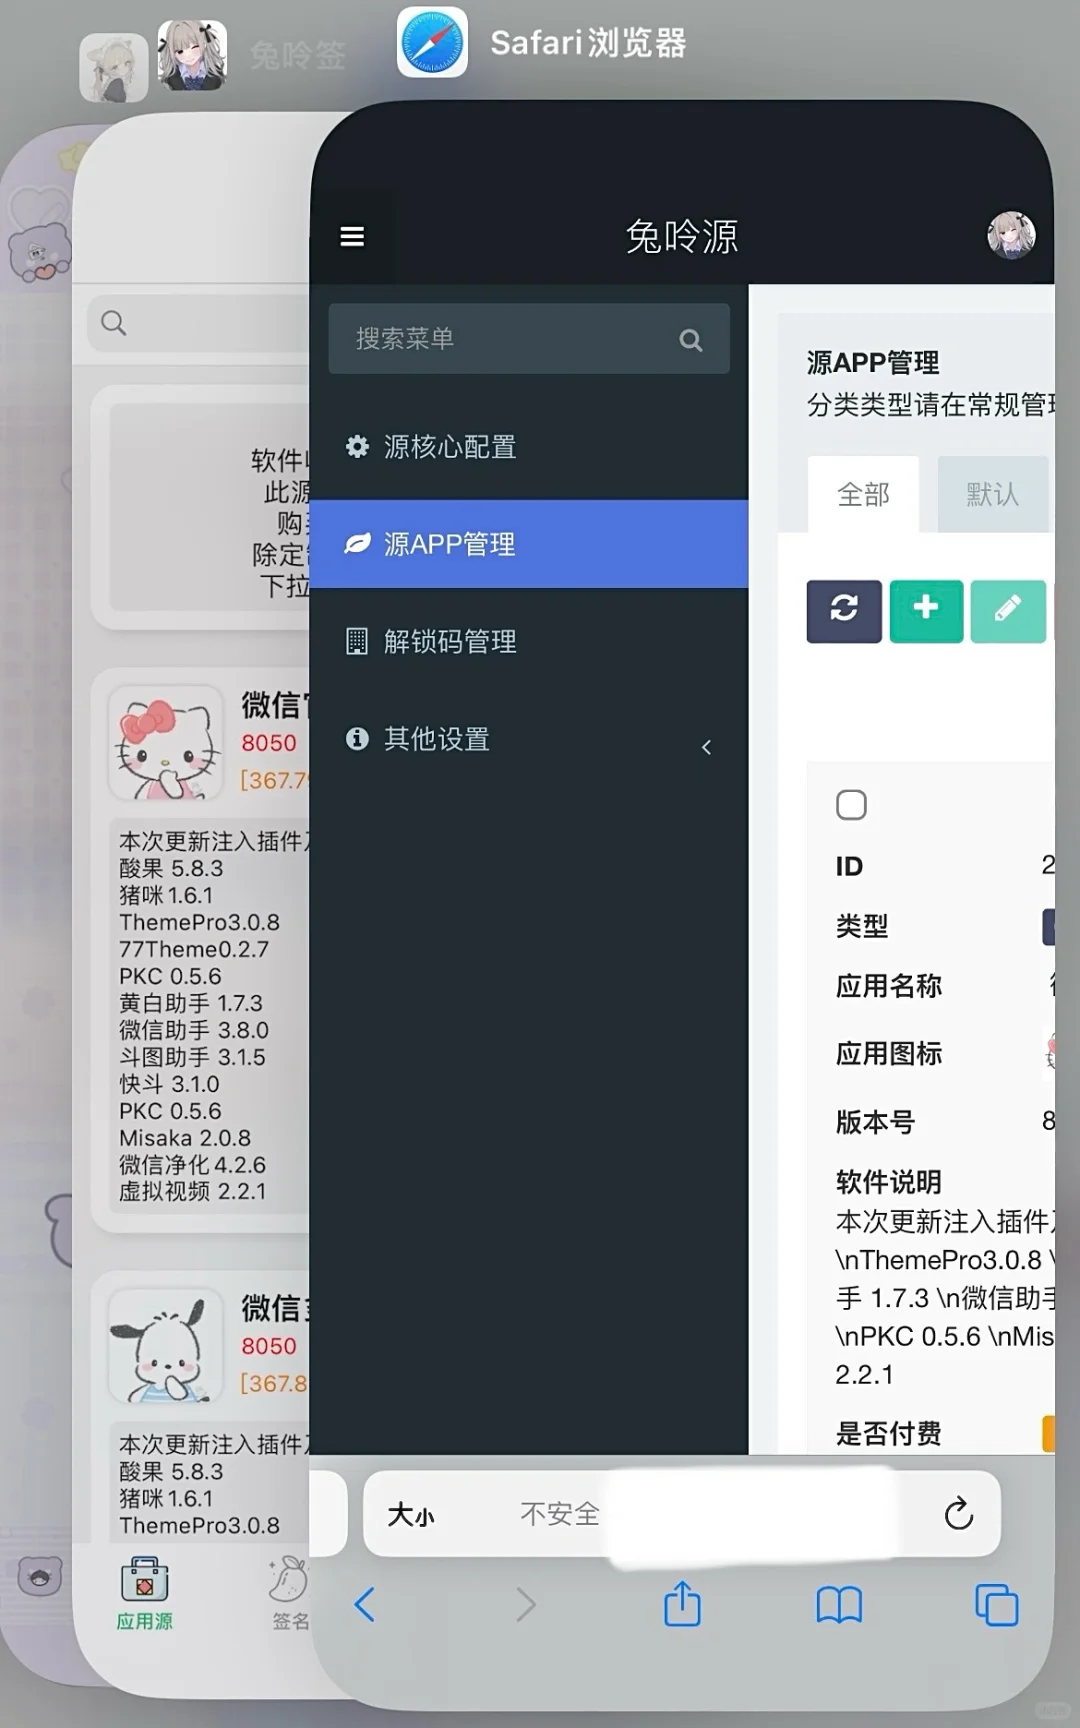Open the 签名 tab in 兔呤签 window
1080x1728 pixels.
tap(290, 1594)
